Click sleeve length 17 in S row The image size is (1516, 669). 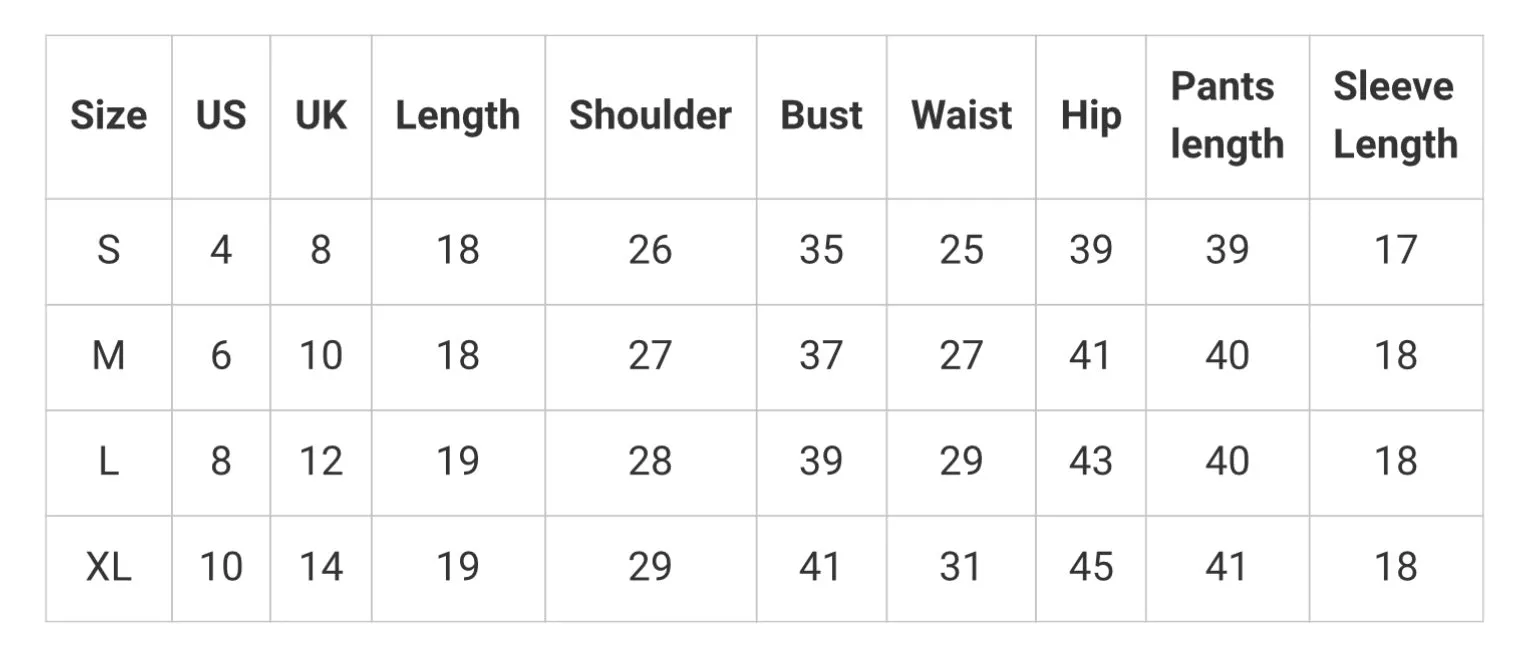point(1395,250)
